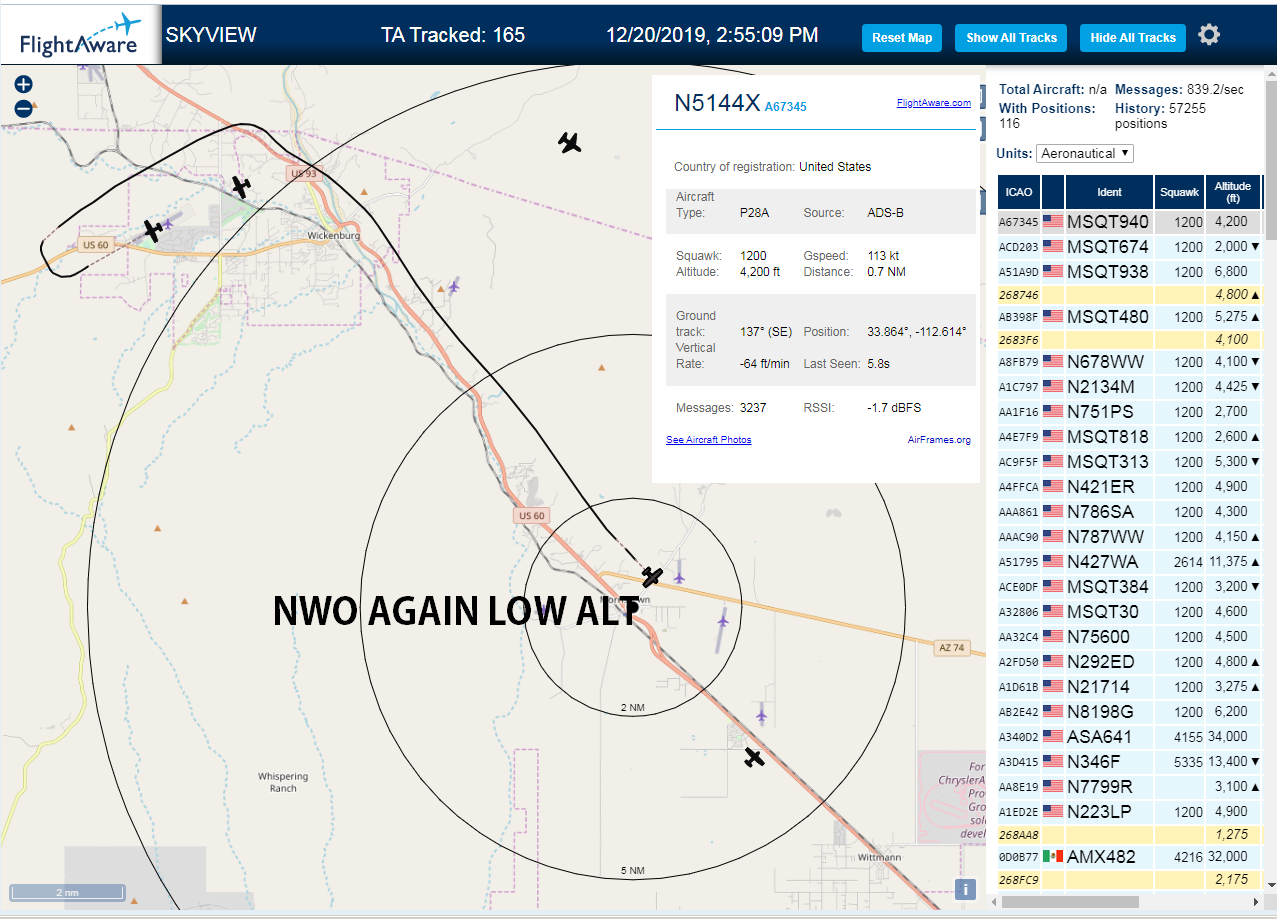
Task: Click US flag in MSQT940 row
Action: pos(1053,222)
